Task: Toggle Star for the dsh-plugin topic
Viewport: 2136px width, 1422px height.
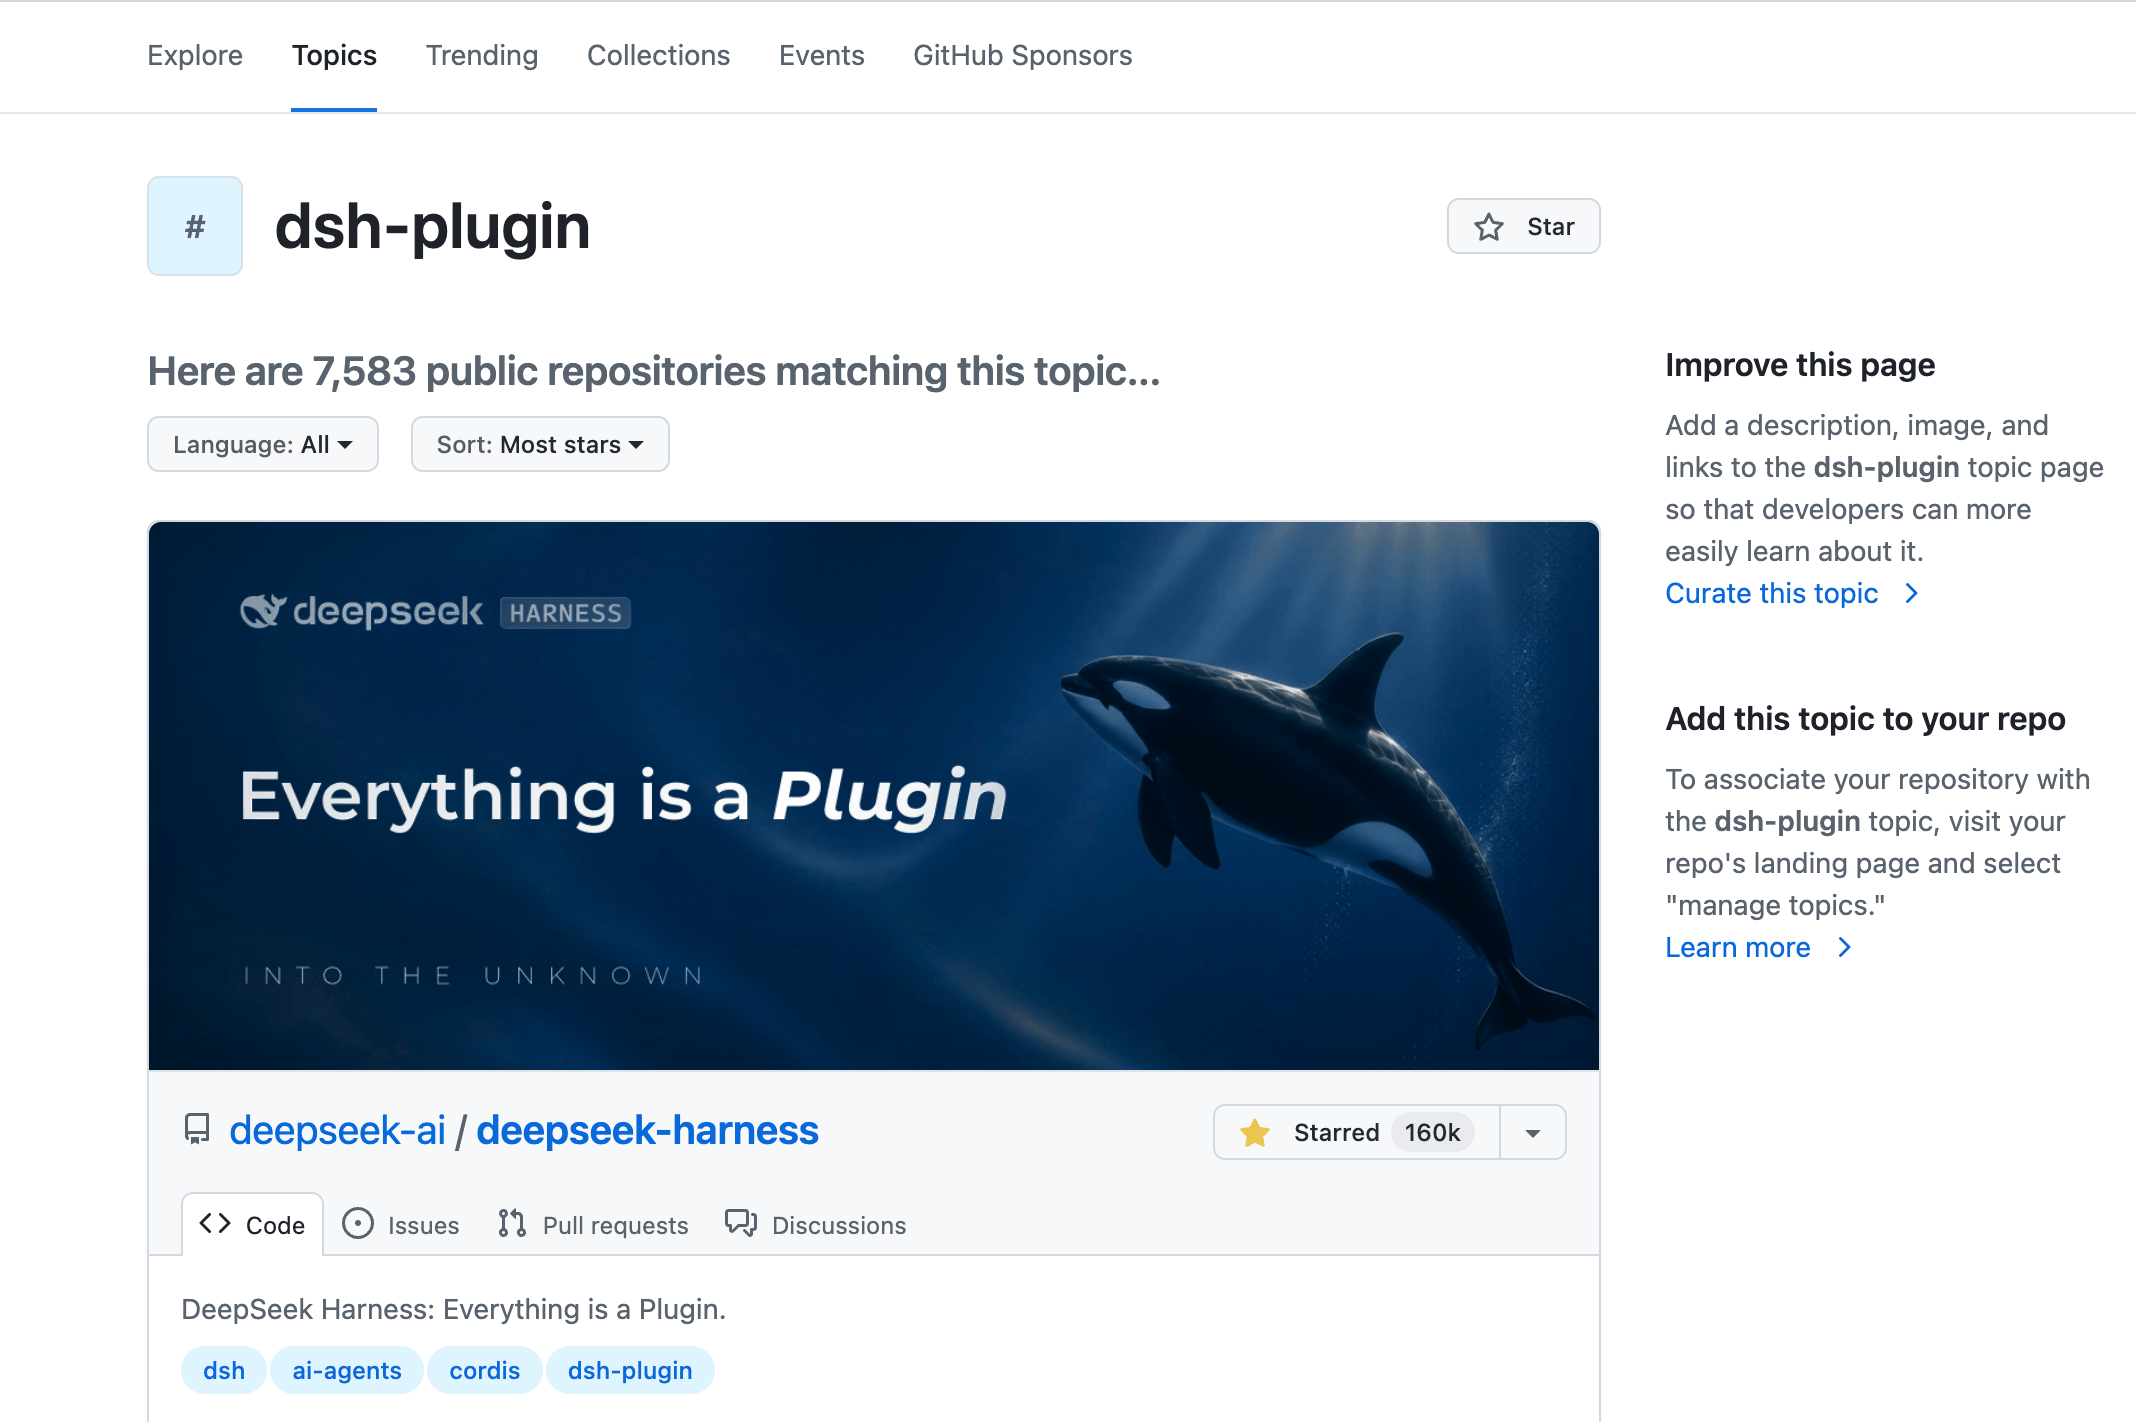Action: [1523, 227]
